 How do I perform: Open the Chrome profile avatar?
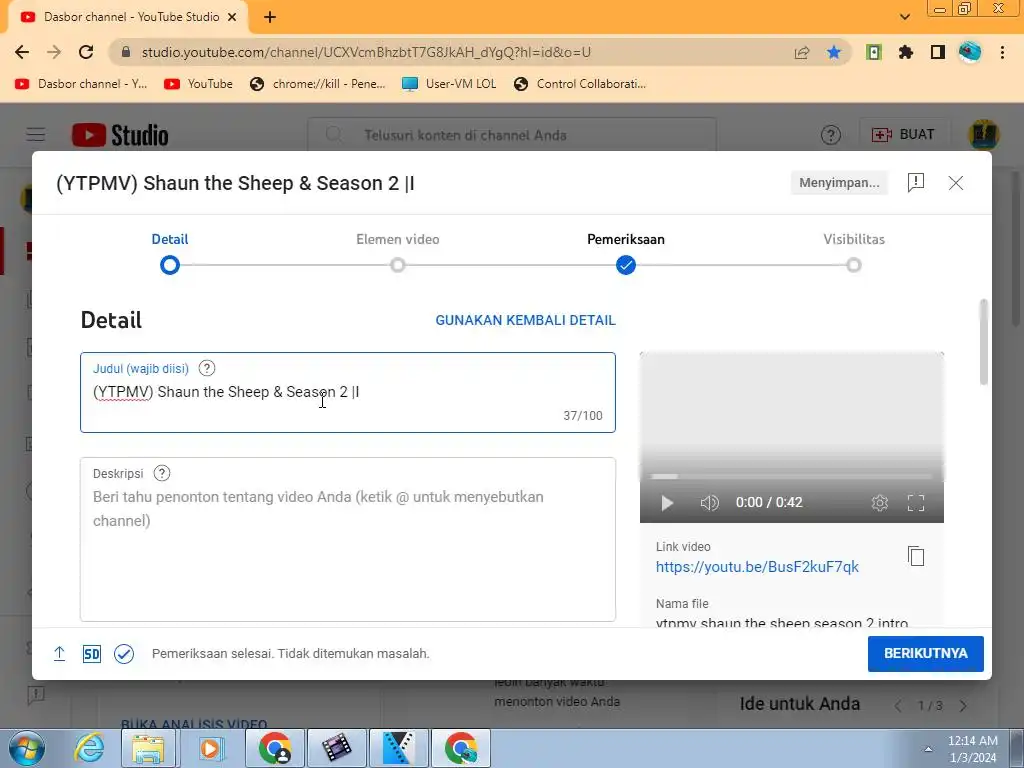970,52
